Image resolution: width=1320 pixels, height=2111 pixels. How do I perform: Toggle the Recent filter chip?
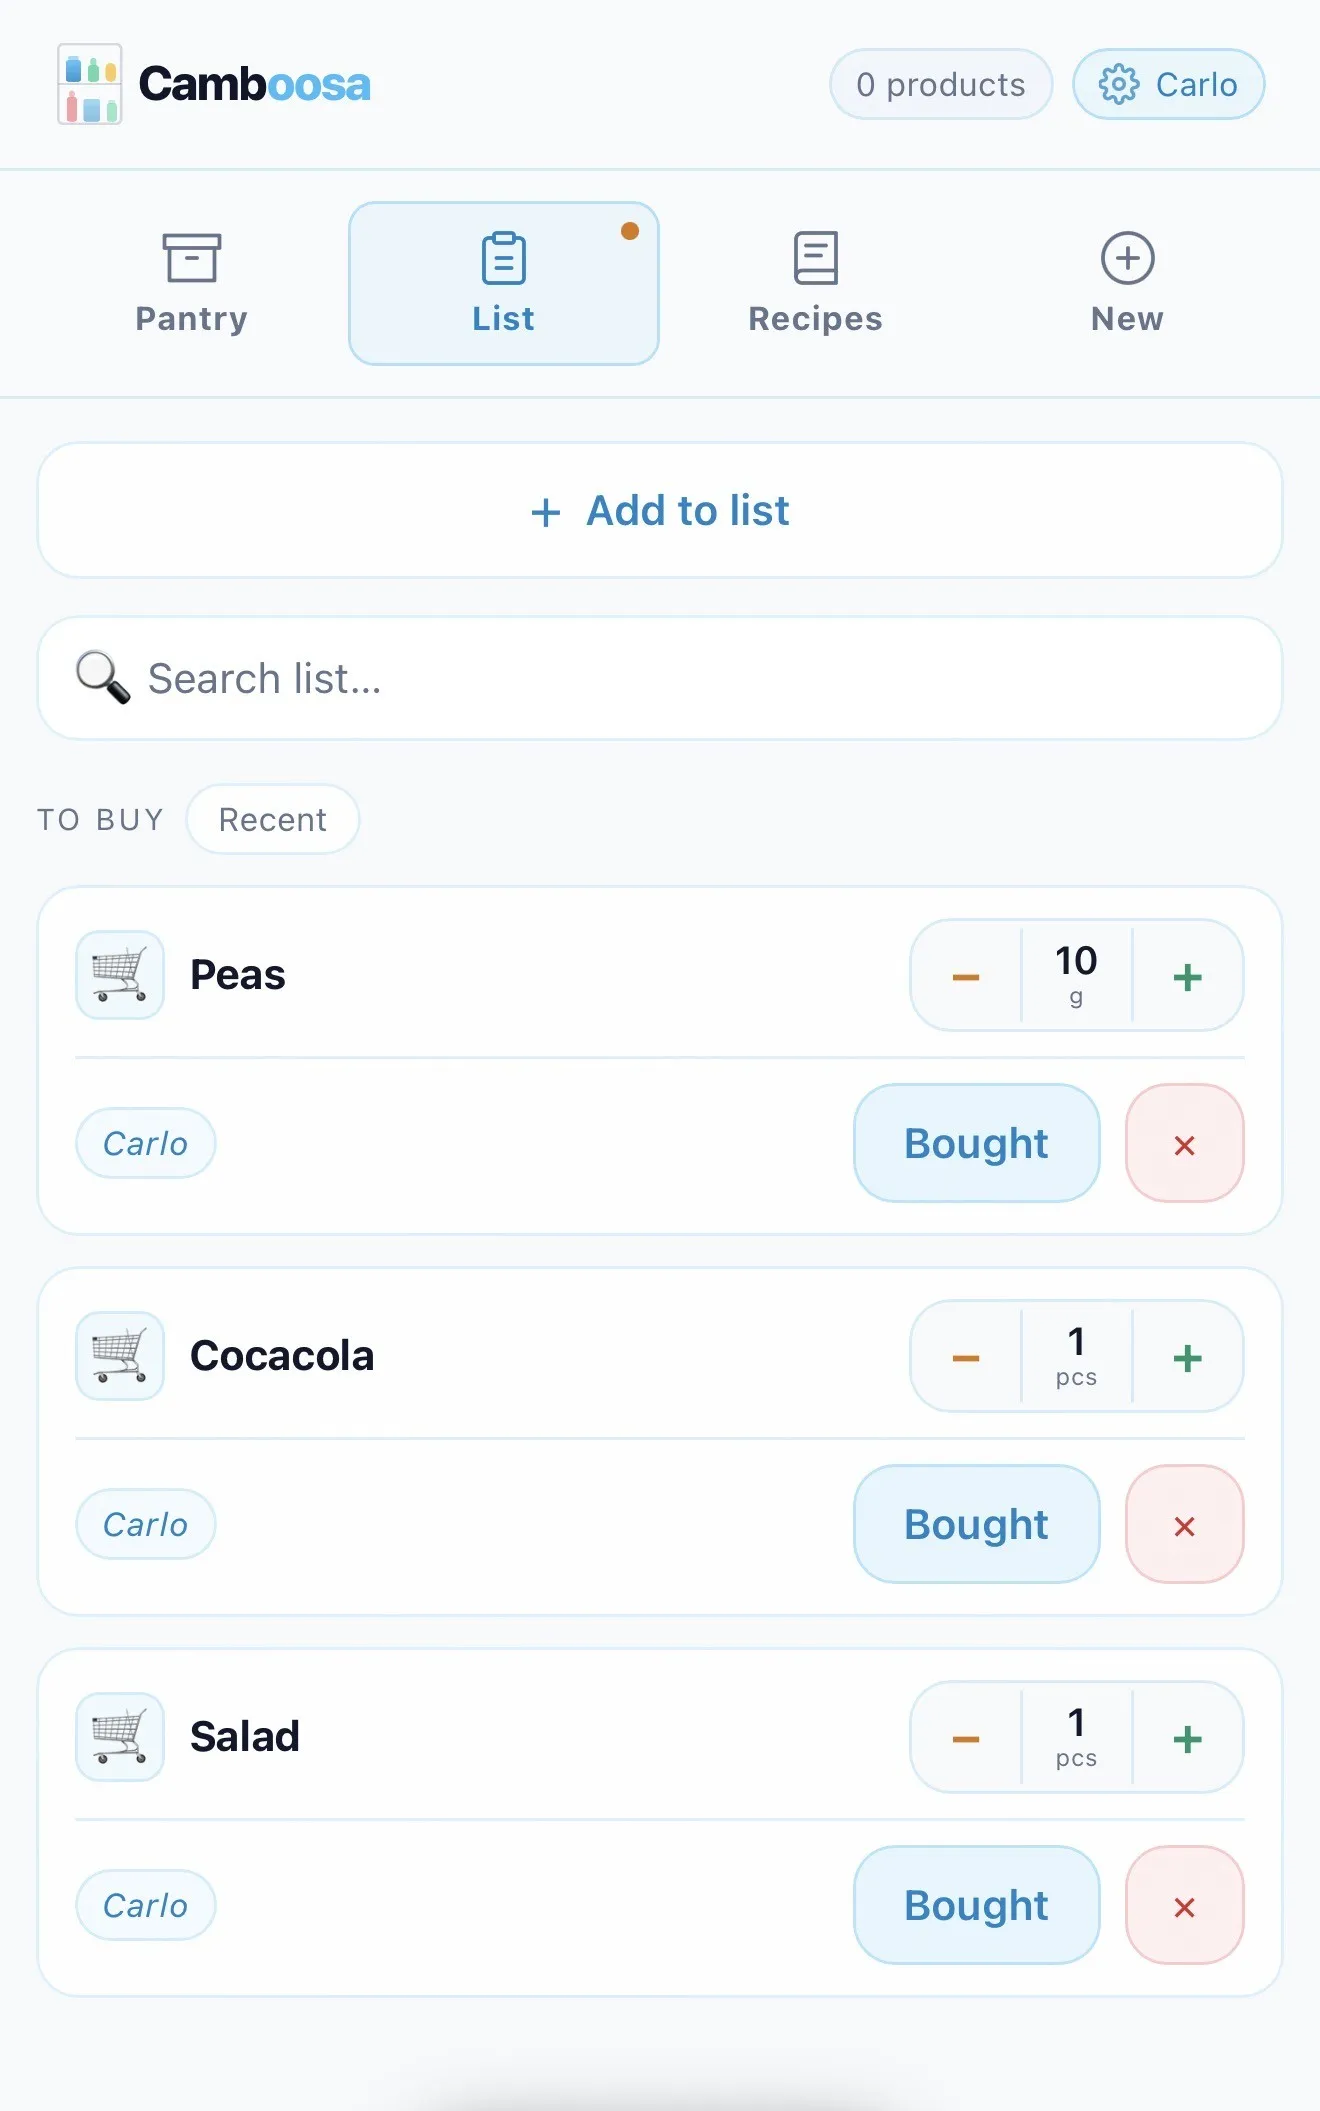pyautogui.click(x=272, y=819)
